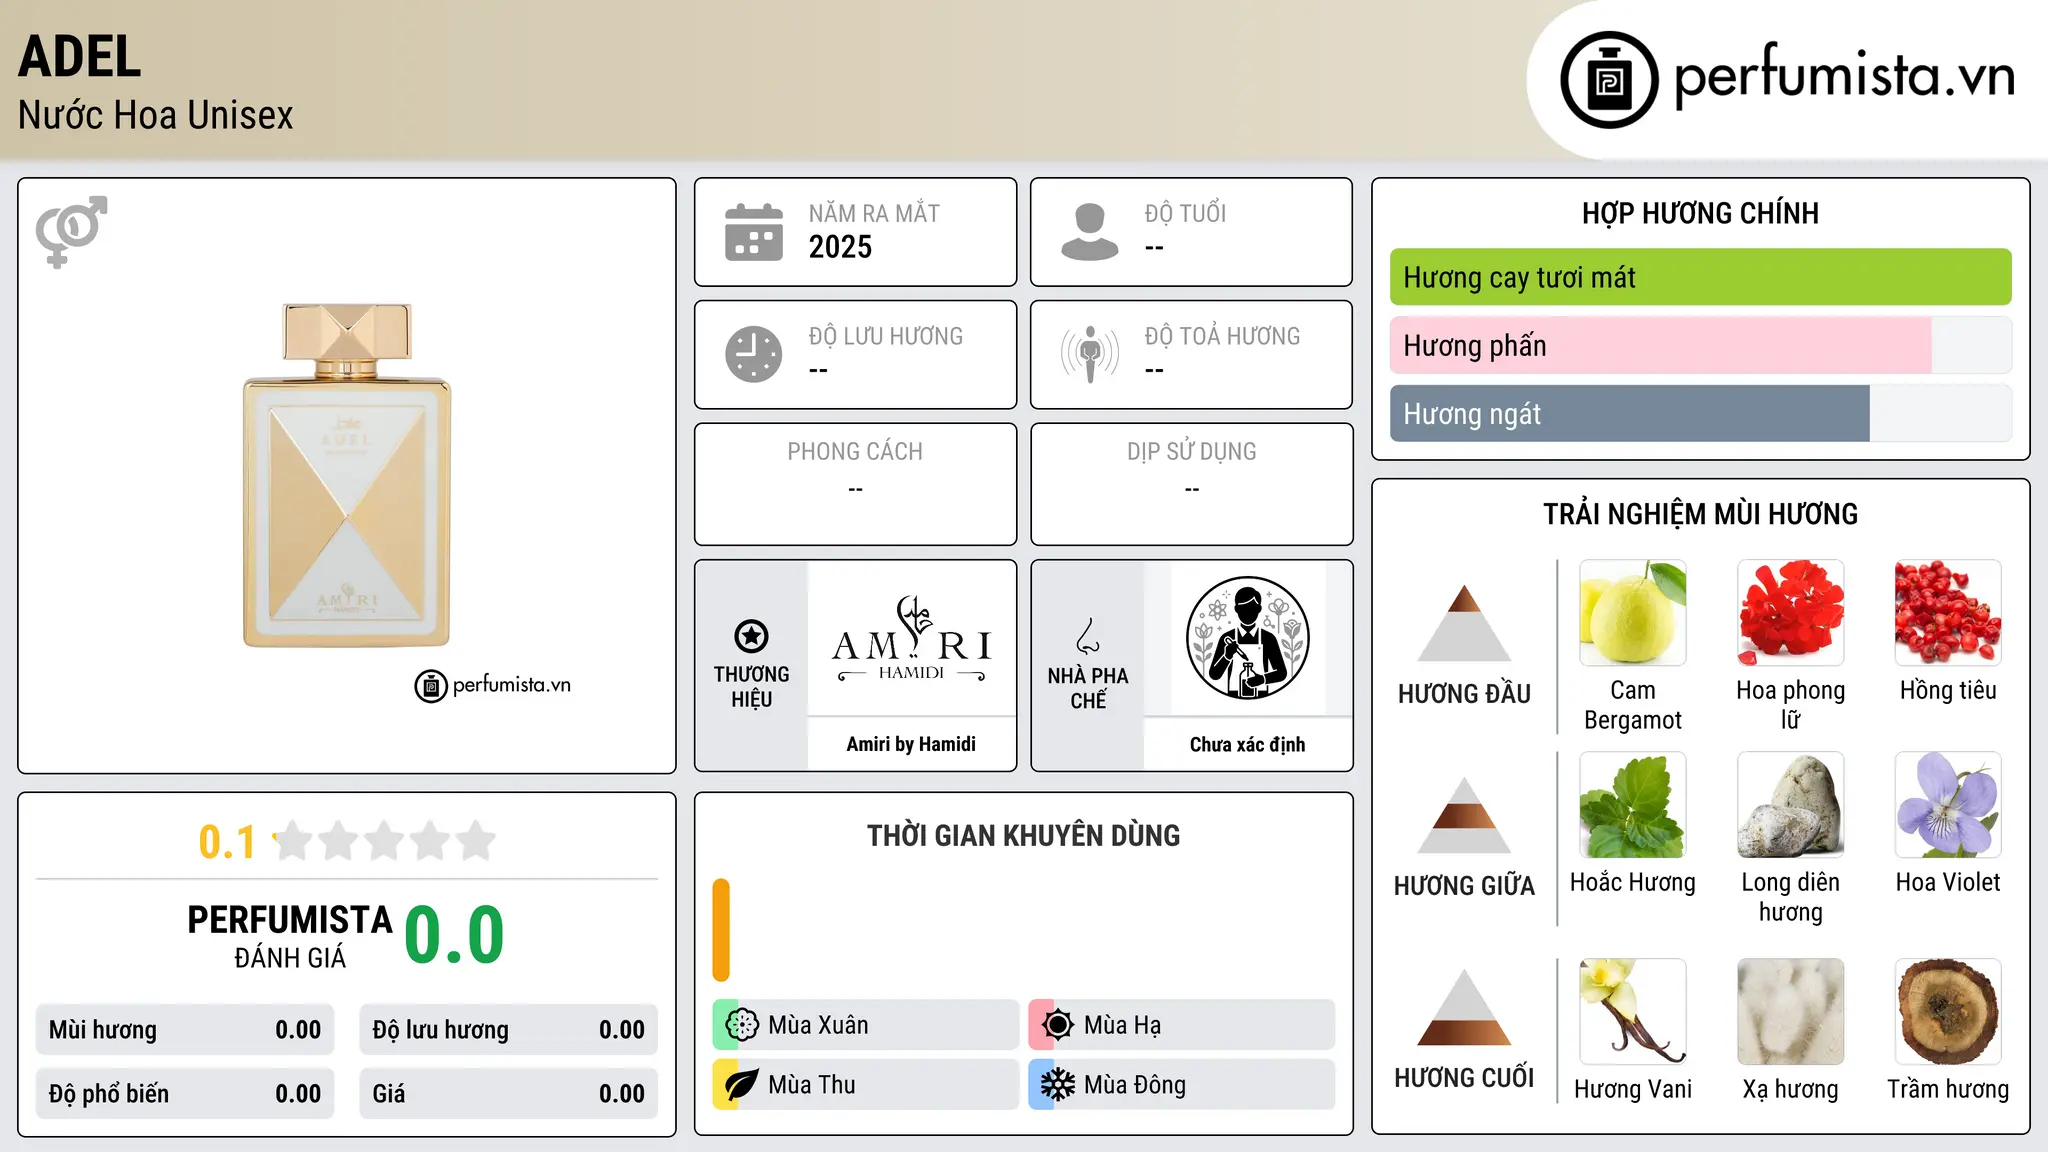2048x1152 pixels.
Task: Click the Perfumista Đánh giá label
Action: click(290, 937)
